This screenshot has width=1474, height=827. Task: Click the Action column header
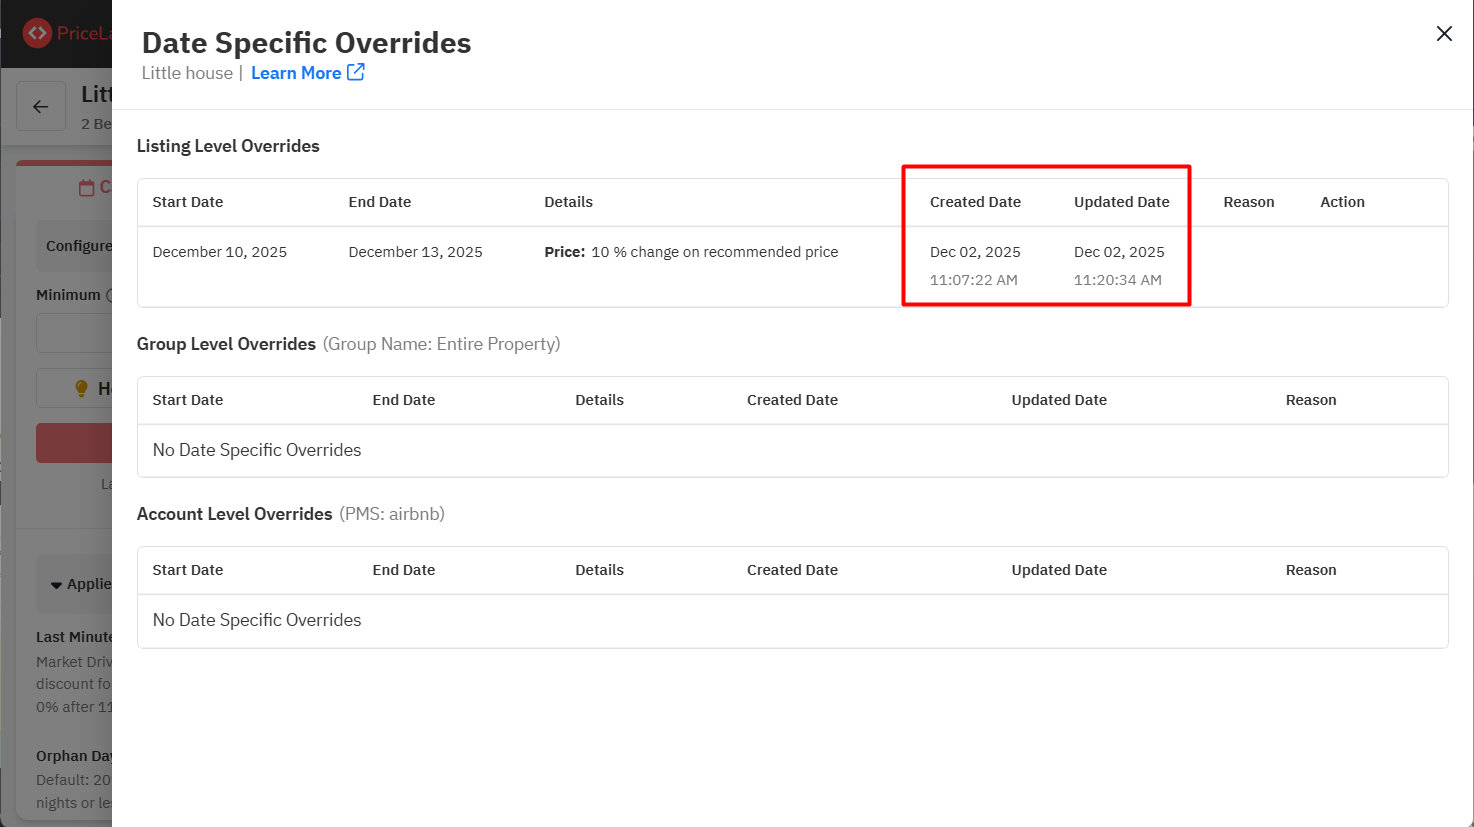tap(1342, 202)
